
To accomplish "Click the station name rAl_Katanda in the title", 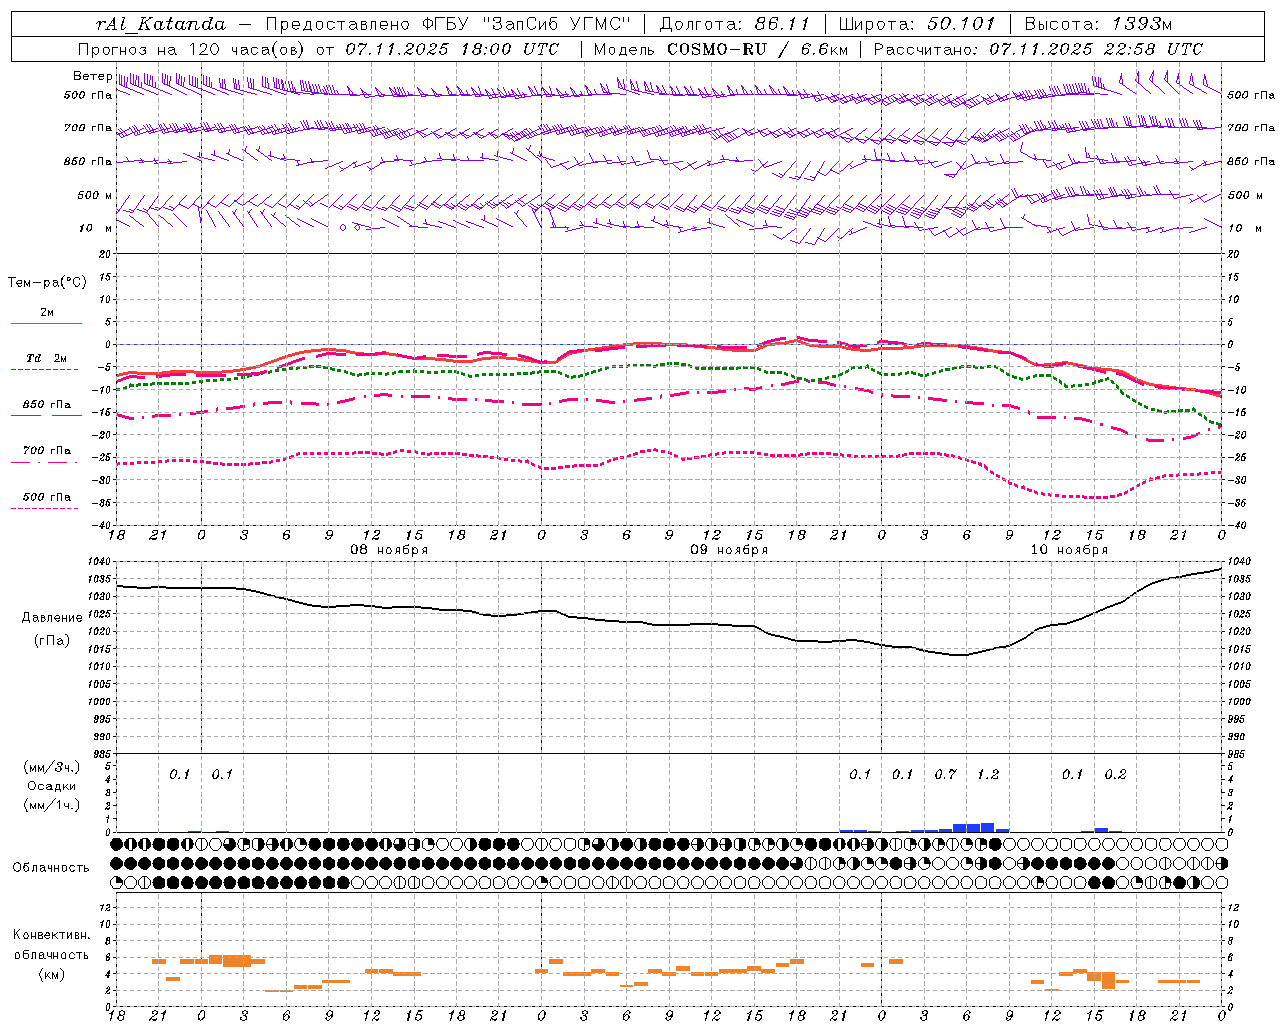I will [x=161, y=24].
